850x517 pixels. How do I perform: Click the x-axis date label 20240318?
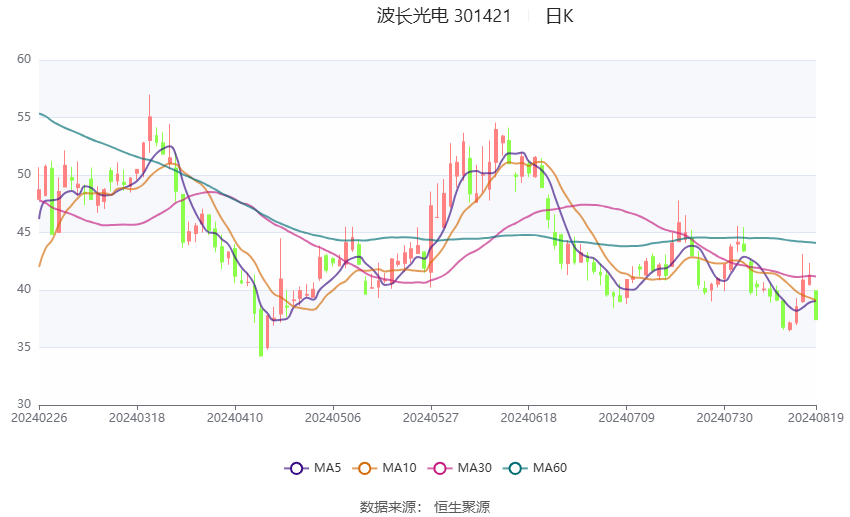point(137,418)
